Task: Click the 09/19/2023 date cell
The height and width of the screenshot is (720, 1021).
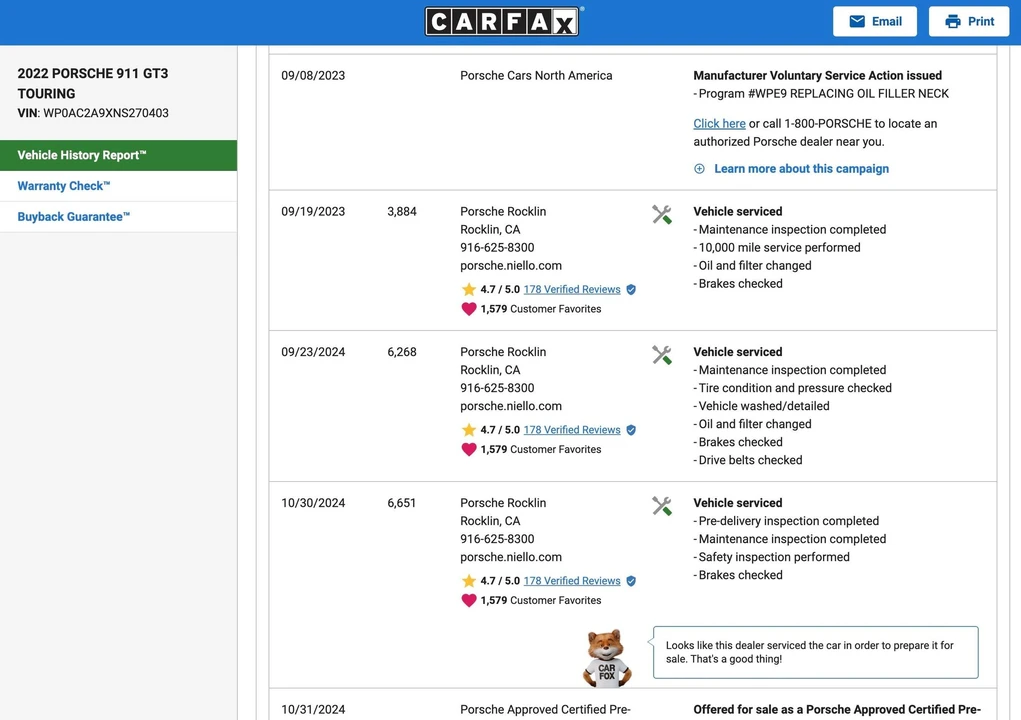Action: coord(313,212)
